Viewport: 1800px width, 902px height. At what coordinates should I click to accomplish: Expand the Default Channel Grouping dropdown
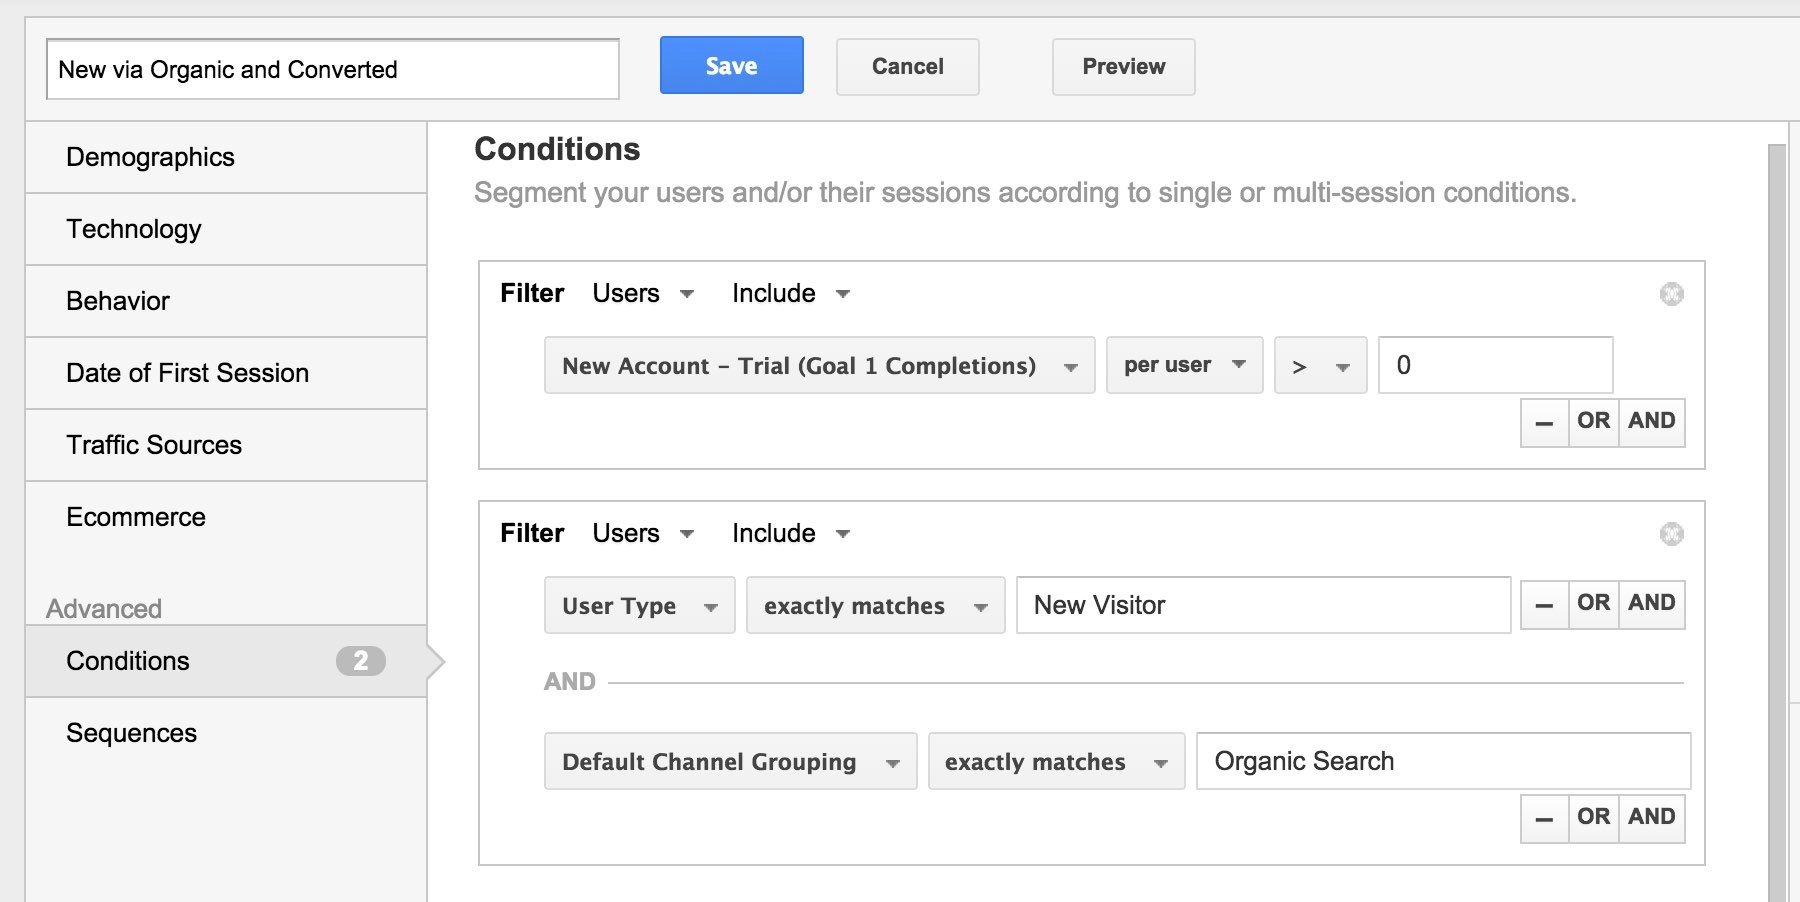coord(730,762)
